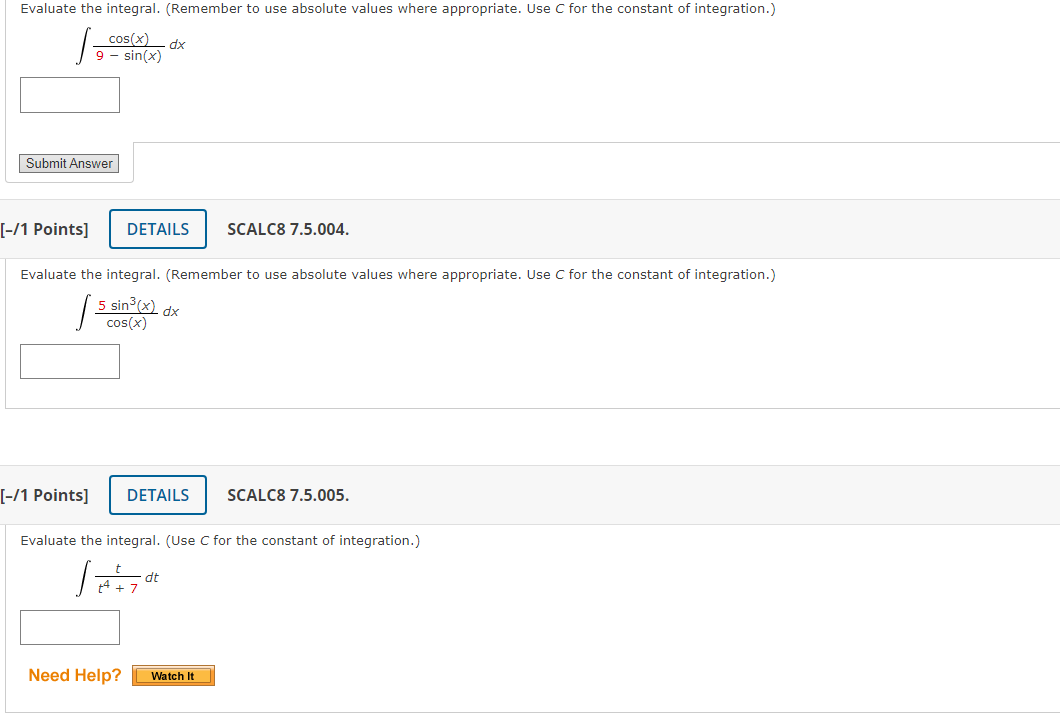1060x714 pixels.
Task: Click instructions text above sin³(x) integral
Action: pyautogui.click(x=398, y=275)
